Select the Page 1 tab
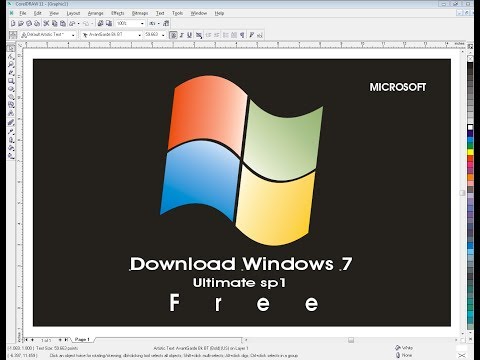This screenshot has height=360, width=480. [x=82, y=339]
